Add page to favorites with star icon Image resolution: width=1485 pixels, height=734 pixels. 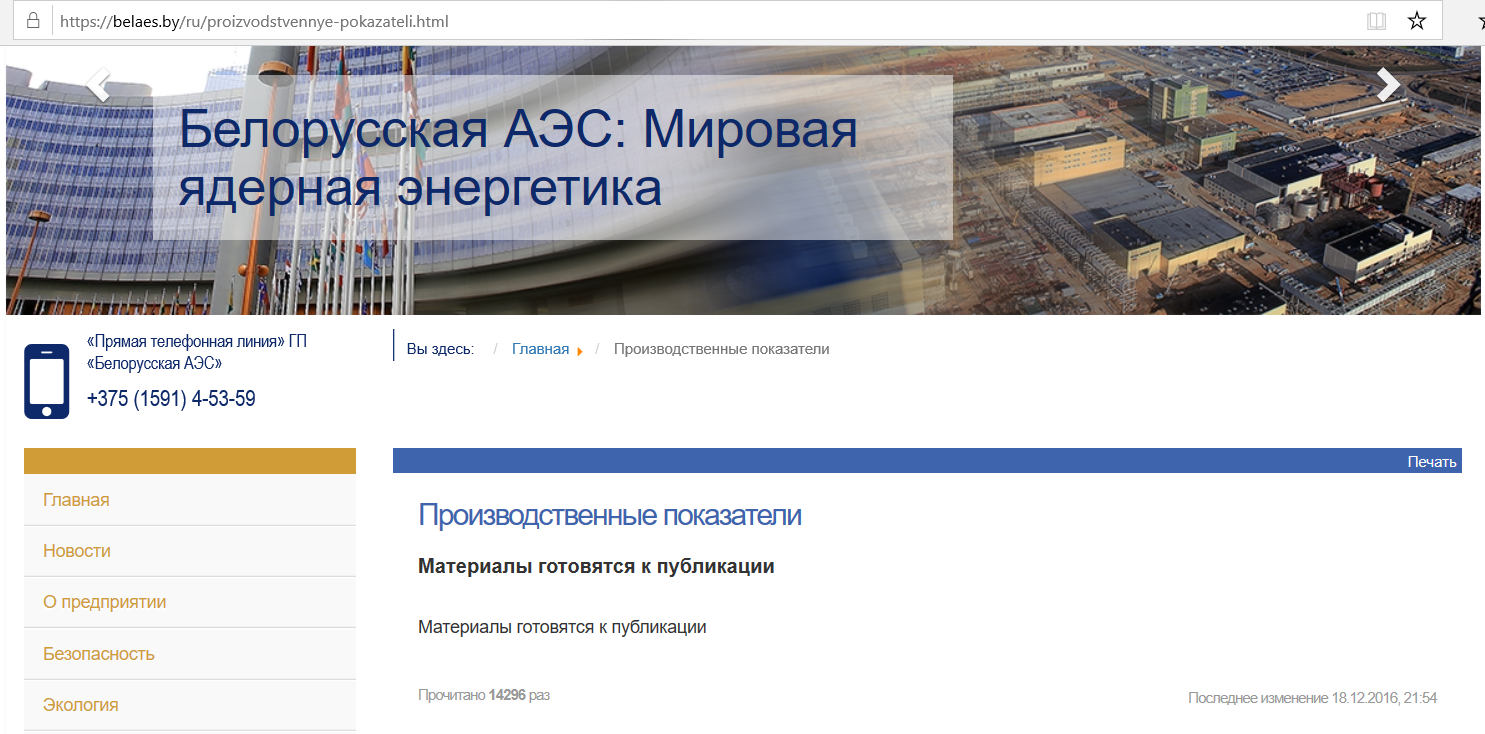click(x=1417, y=21)
